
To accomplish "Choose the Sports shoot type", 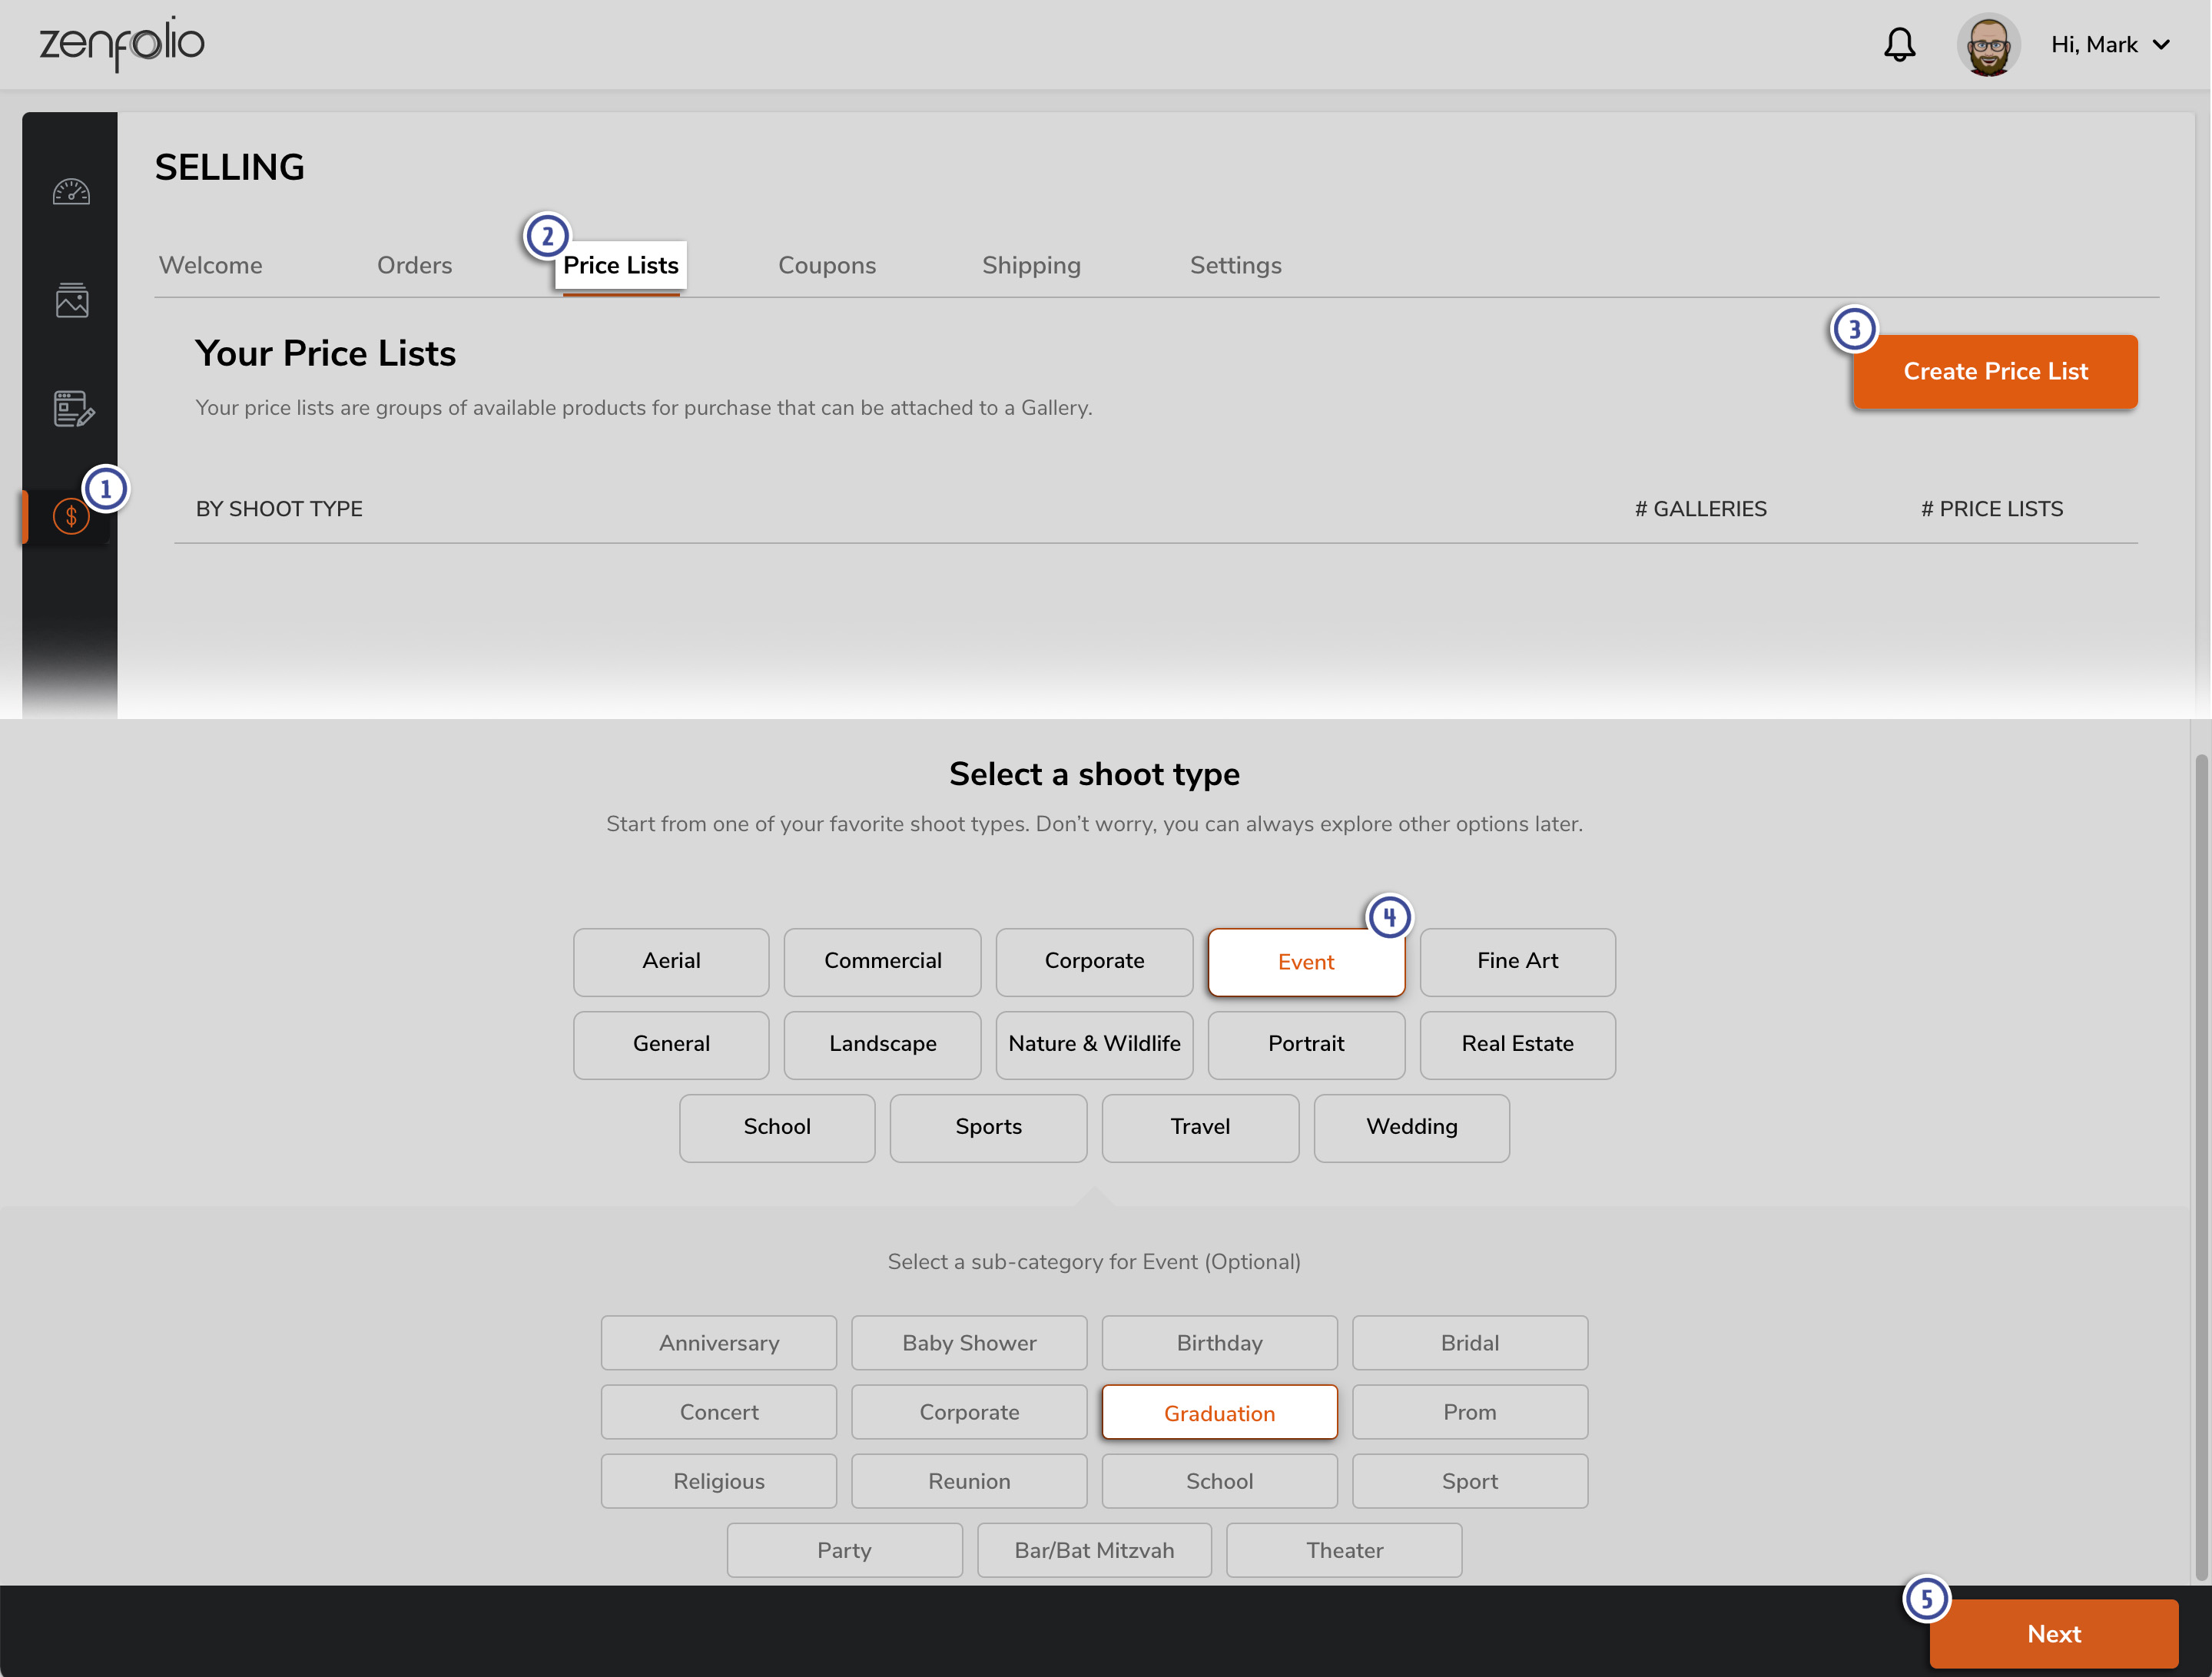I will 988,1127.
